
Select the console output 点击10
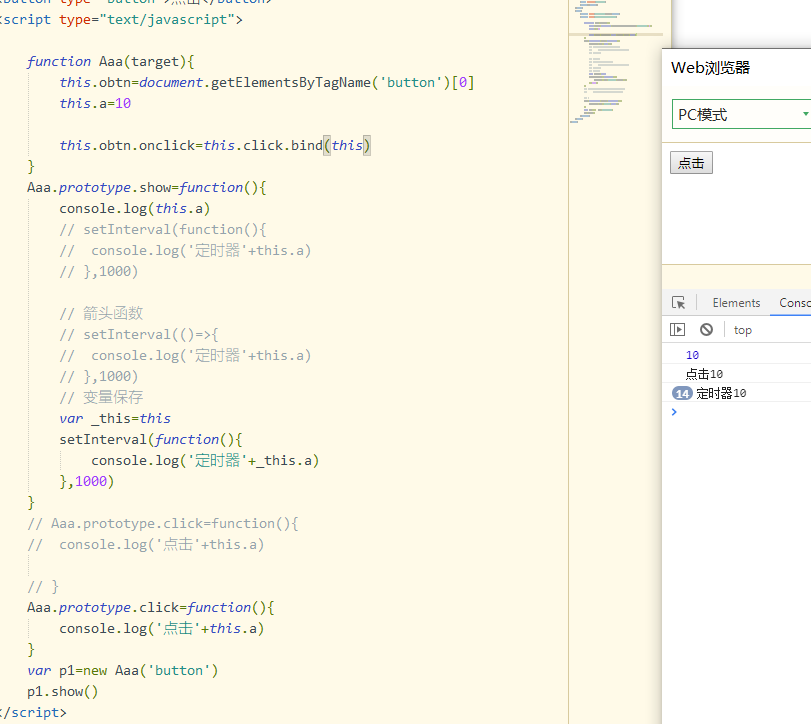tap(704, 374)
